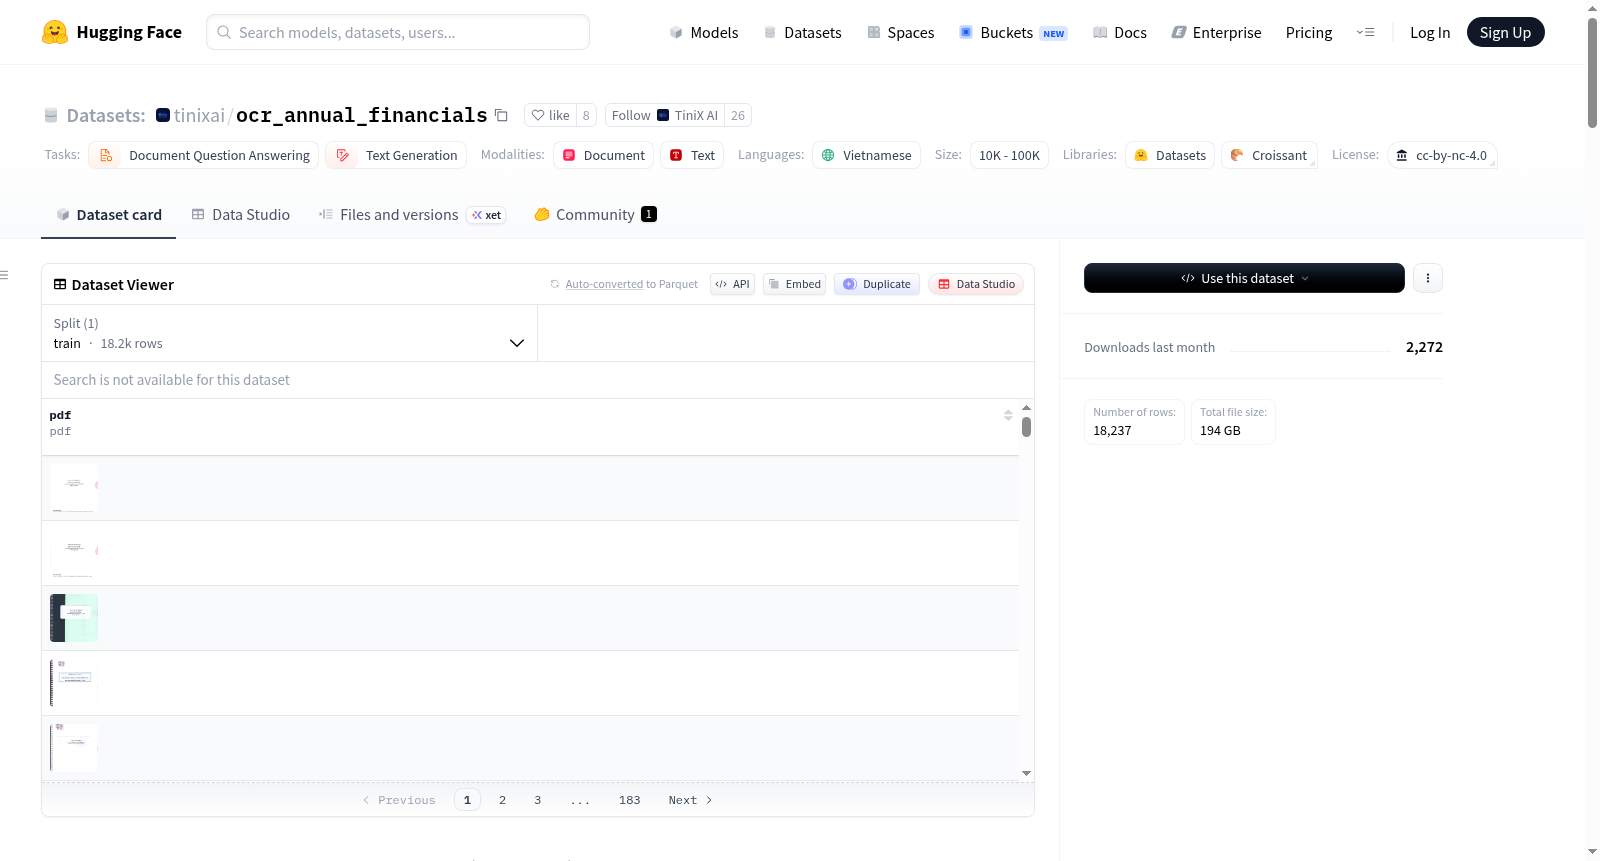Select the 10K - 100K size tag
This screenshot has height=861, width=1600.
tap(1009, 155)
